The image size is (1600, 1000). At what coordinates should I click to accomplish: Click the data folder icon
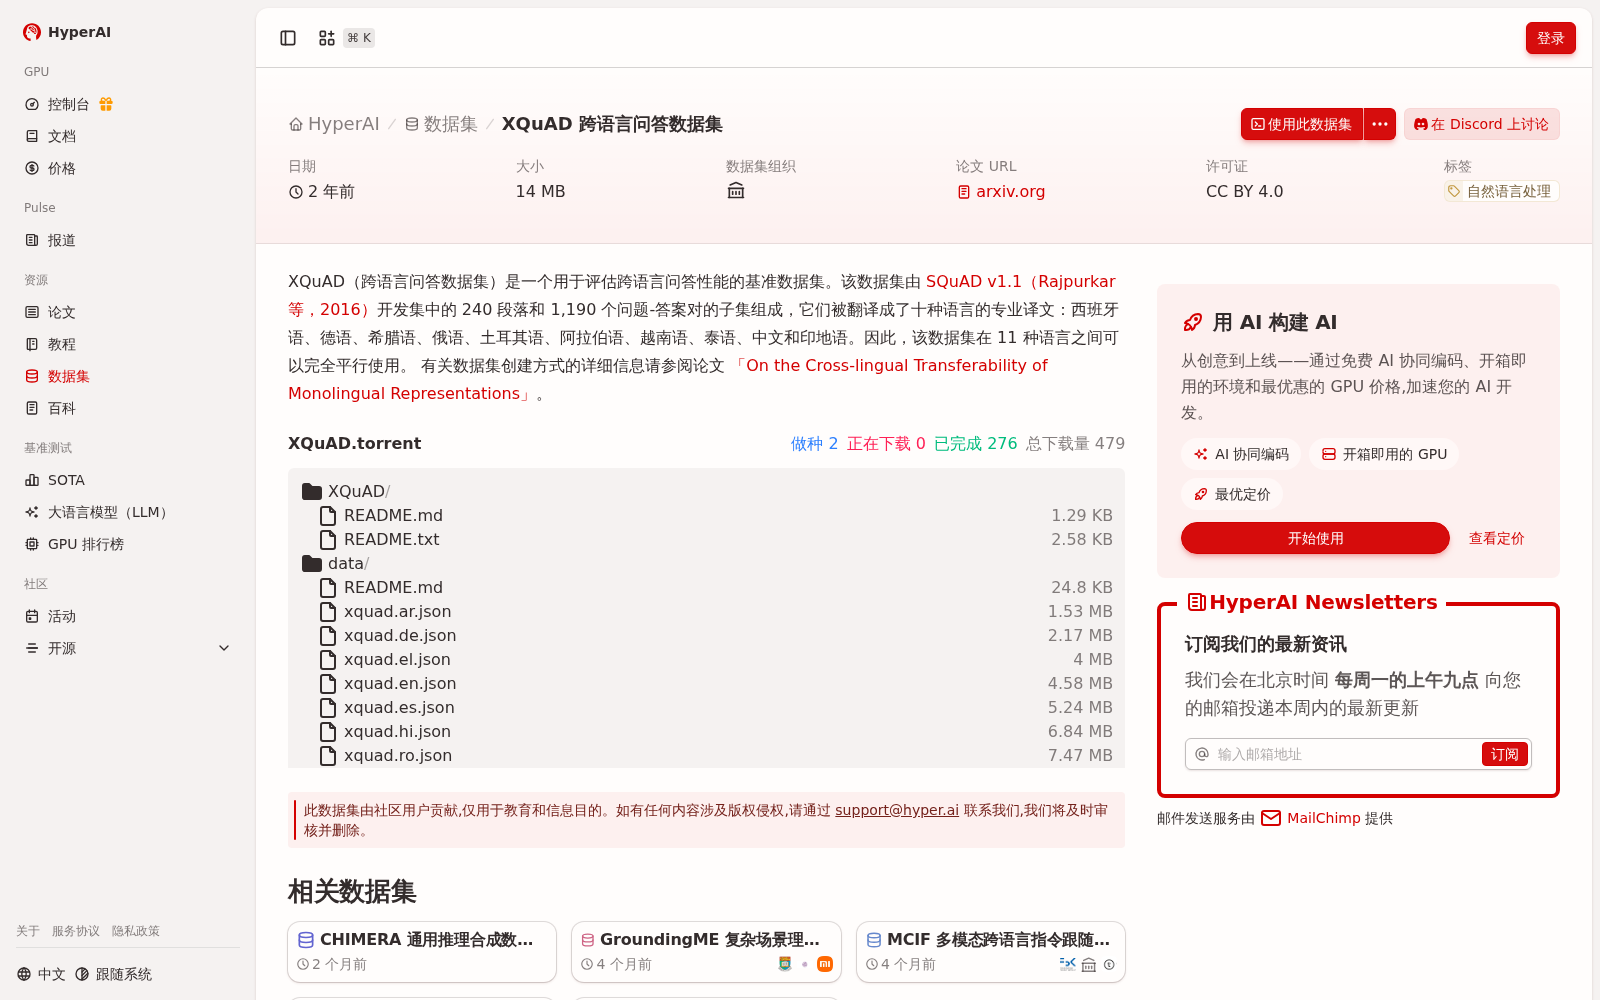coord(312,563)
